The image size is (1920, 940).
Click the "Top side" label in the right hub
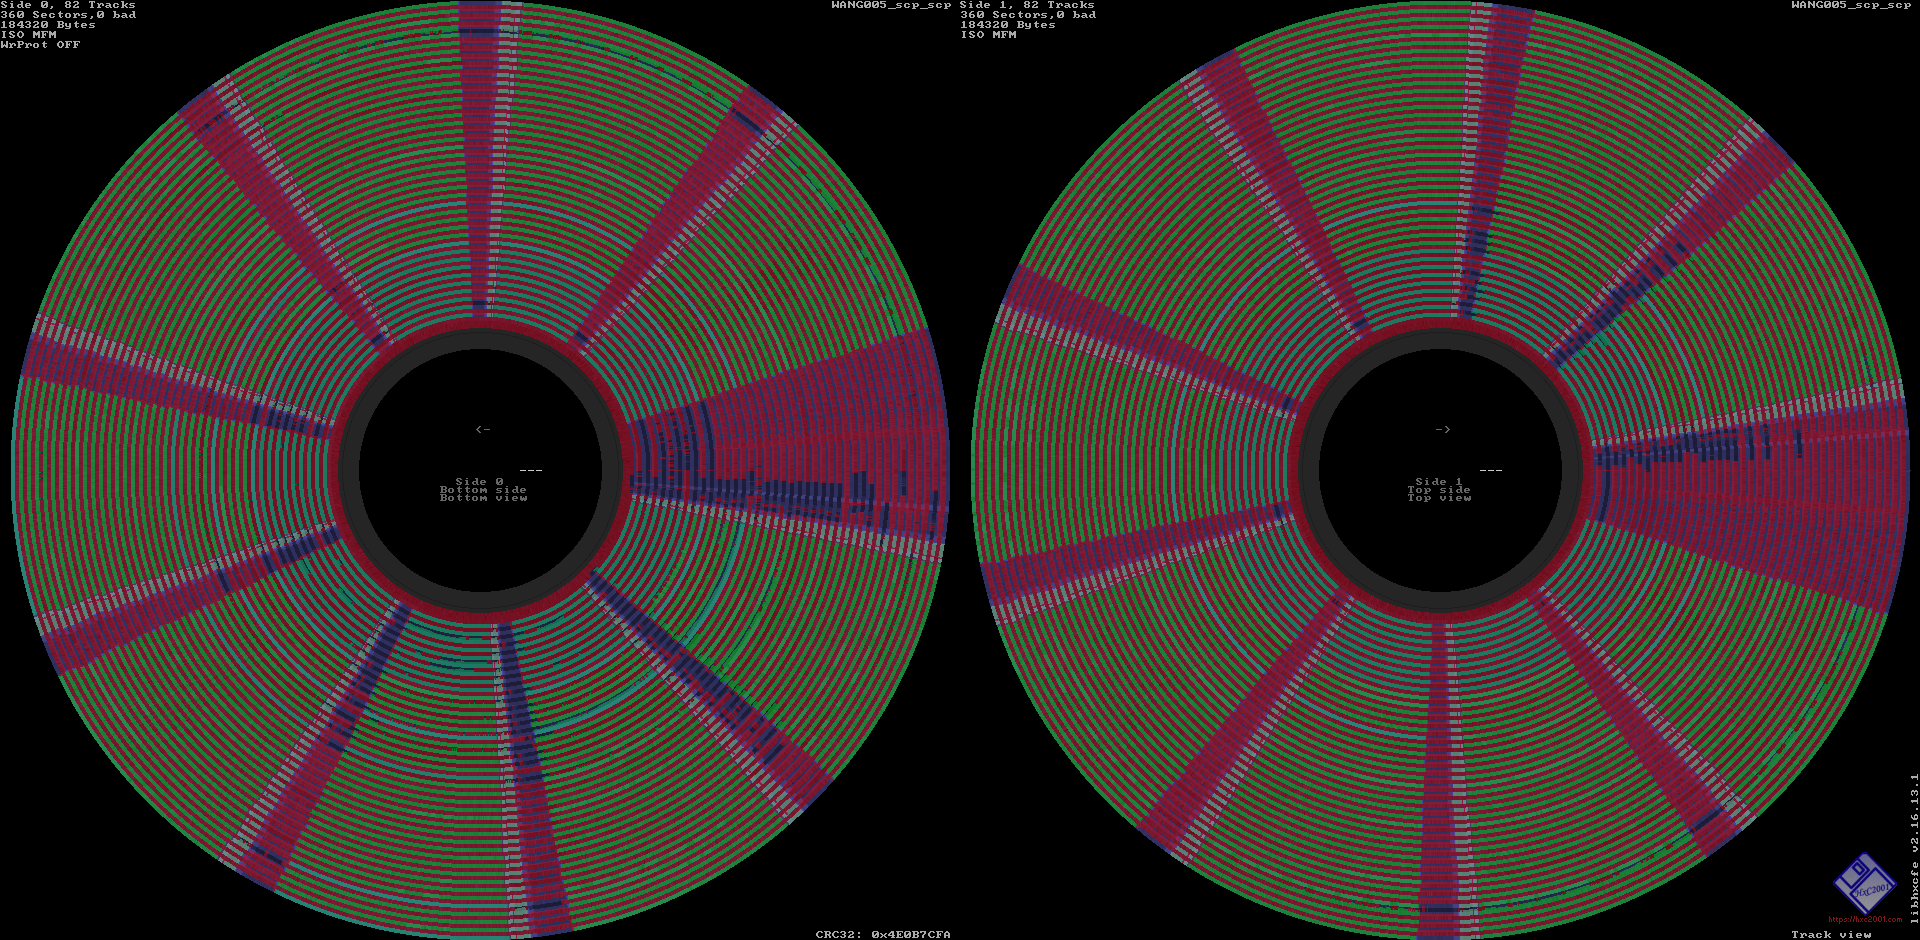click(x=1439, y=490)
